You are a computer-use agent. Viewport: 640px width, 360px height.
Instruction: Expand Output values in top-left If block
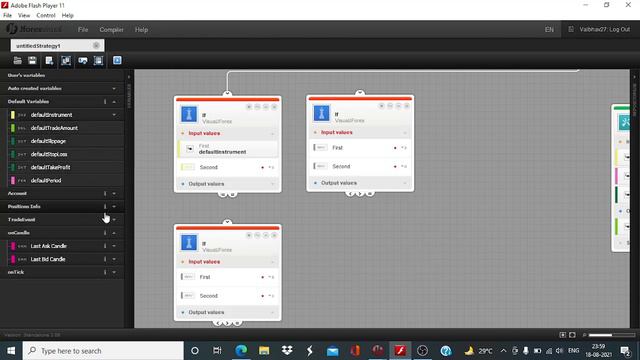tap(273, 184)
